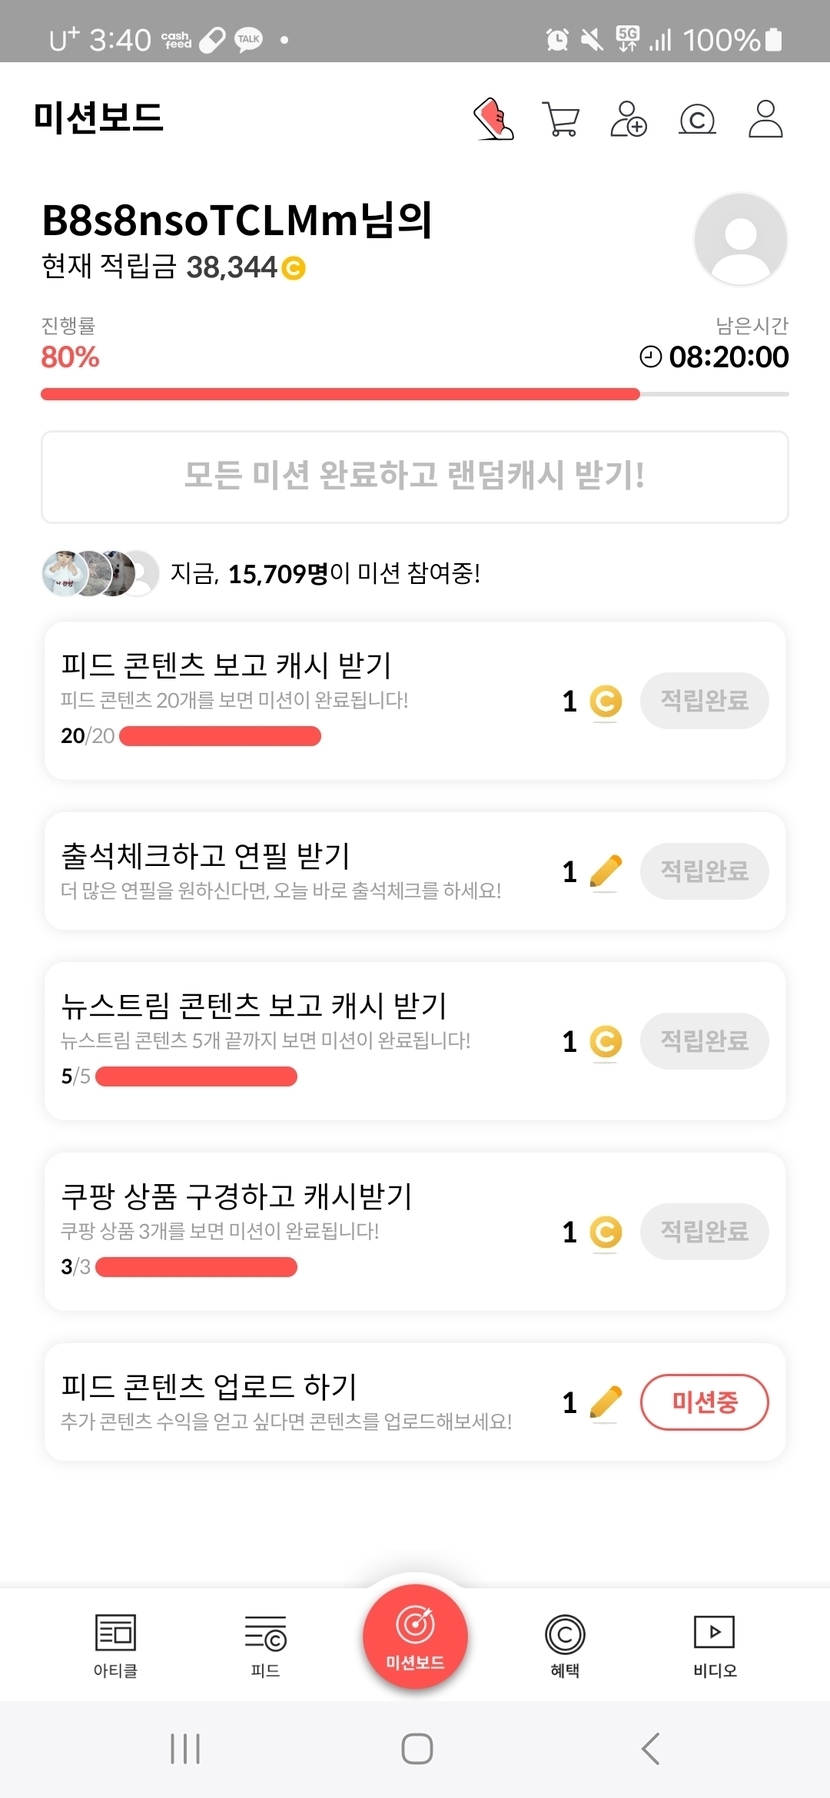Tap the invite friend icon

pyautogui.click(x=628, y=119)
